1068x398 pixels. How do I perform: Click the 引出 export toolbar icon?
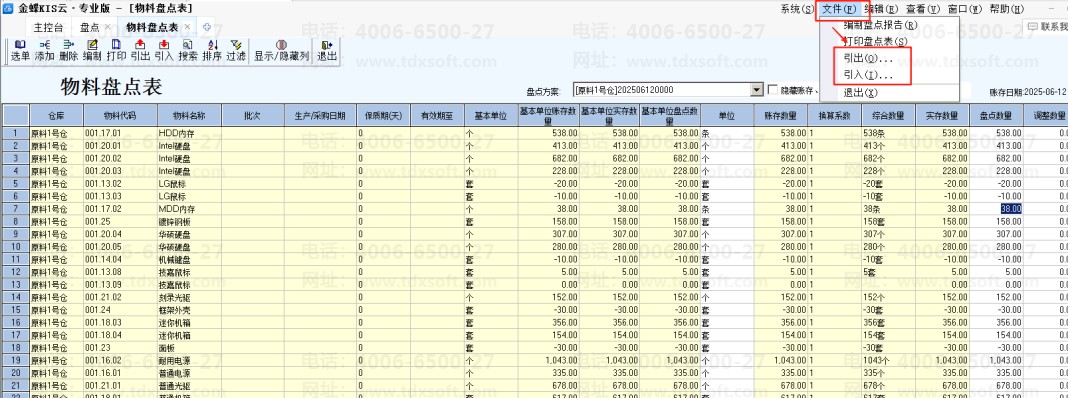tap(140, 50)
